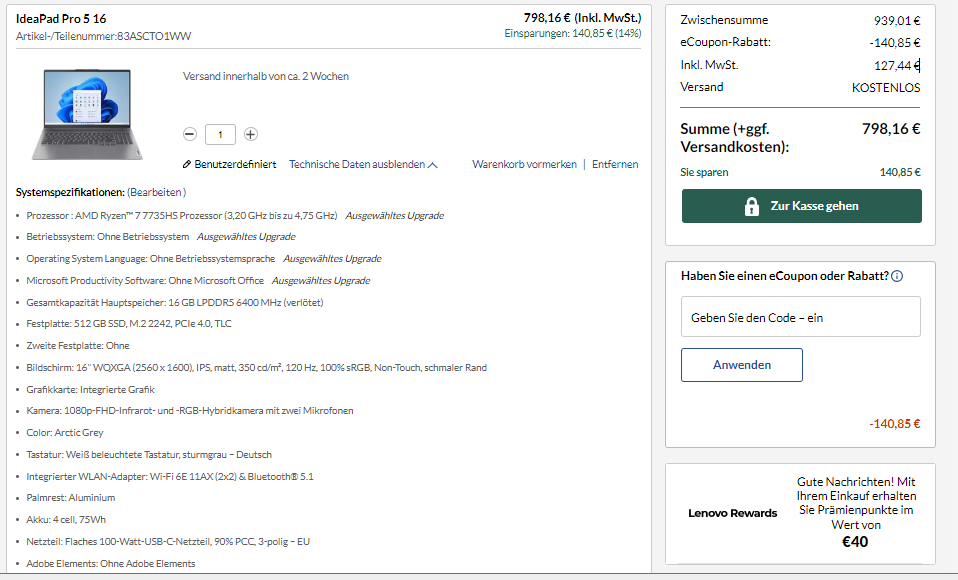958x580 pixels.
Task: Click the Gesamtkapazität Hauptspeicher 16 GB line
Action: [175, 303]
